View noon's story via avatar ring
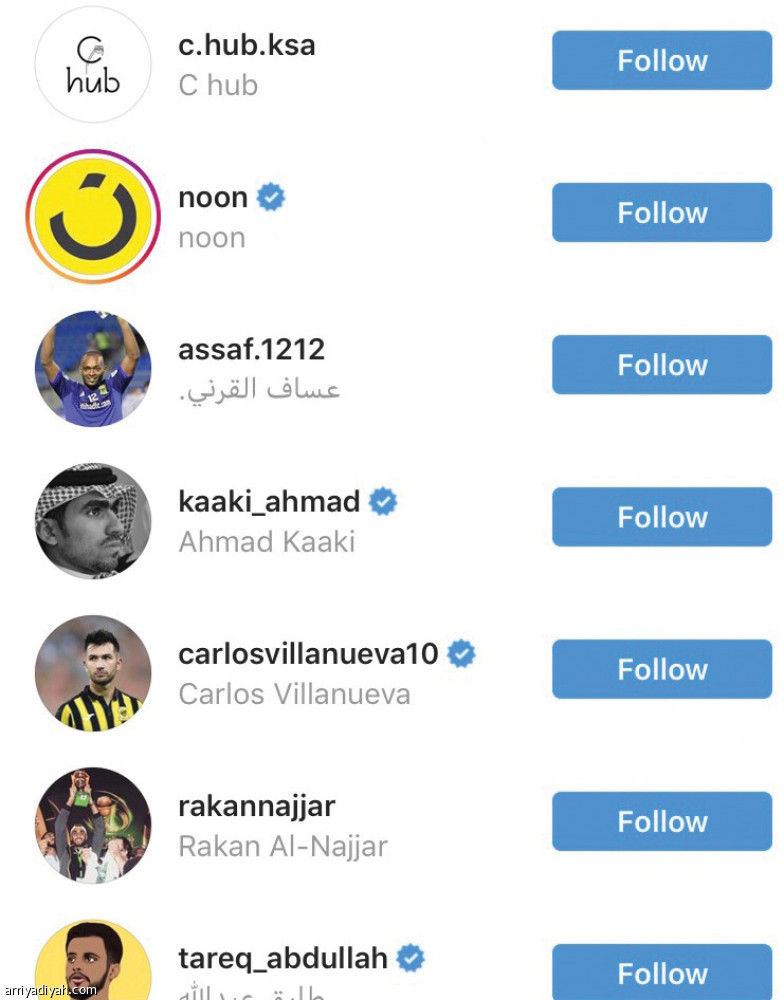 tap(93, 217)
